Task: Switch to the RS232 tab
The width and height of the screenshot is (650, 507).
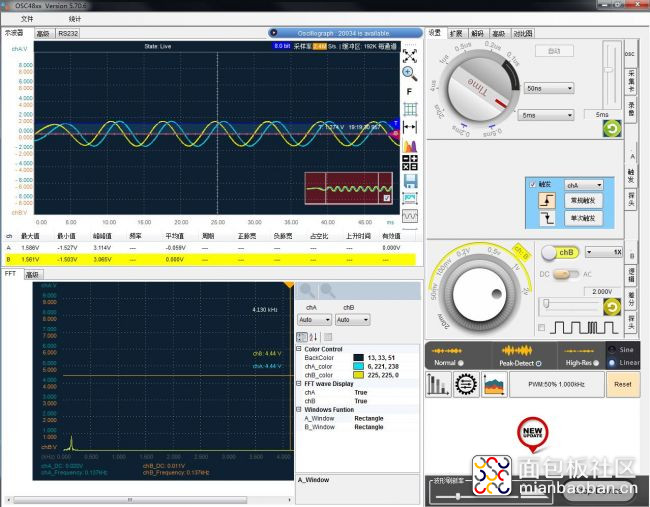Action: [68, 34]
